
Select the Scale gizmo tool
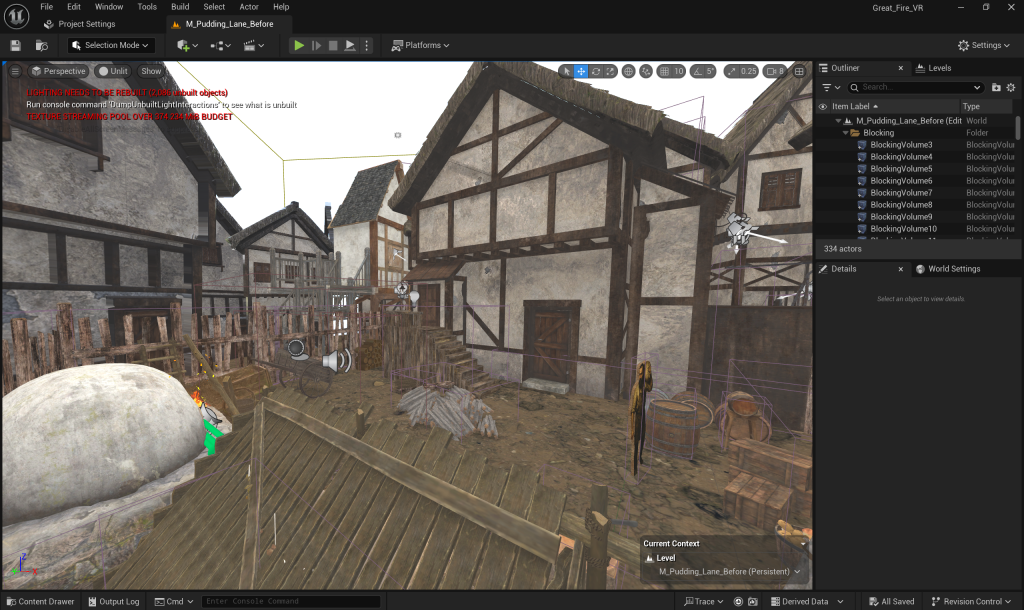(x=610, y=71)
